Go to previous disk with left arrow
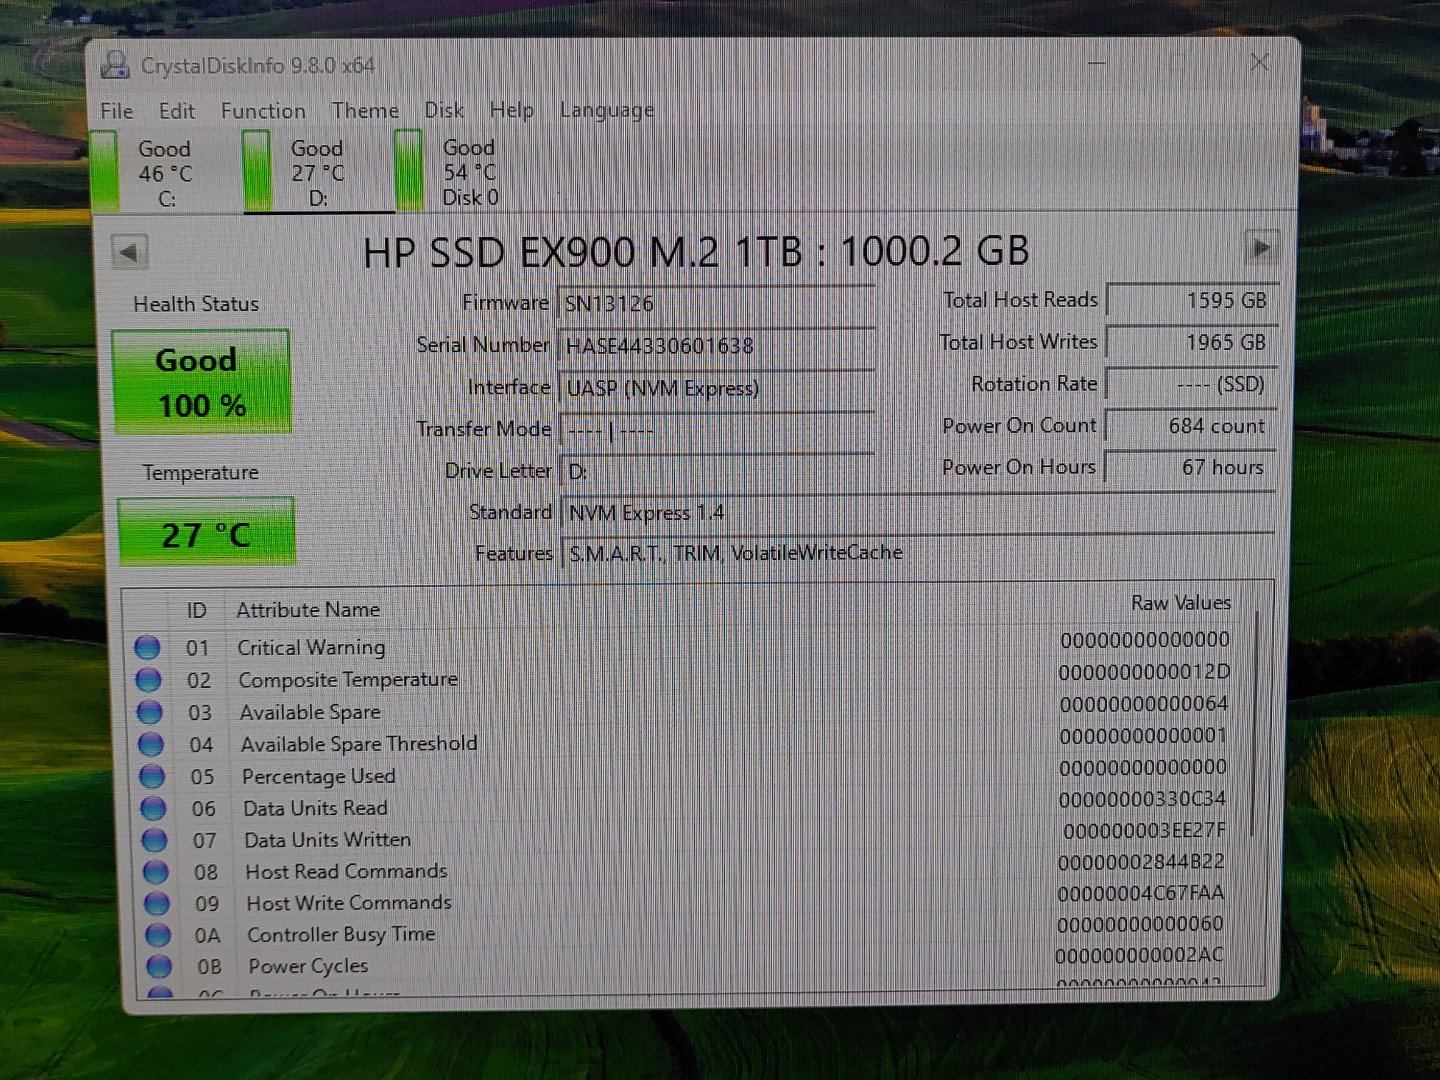This screenshot has height=1080, width=1440. (x=129, y=252)
